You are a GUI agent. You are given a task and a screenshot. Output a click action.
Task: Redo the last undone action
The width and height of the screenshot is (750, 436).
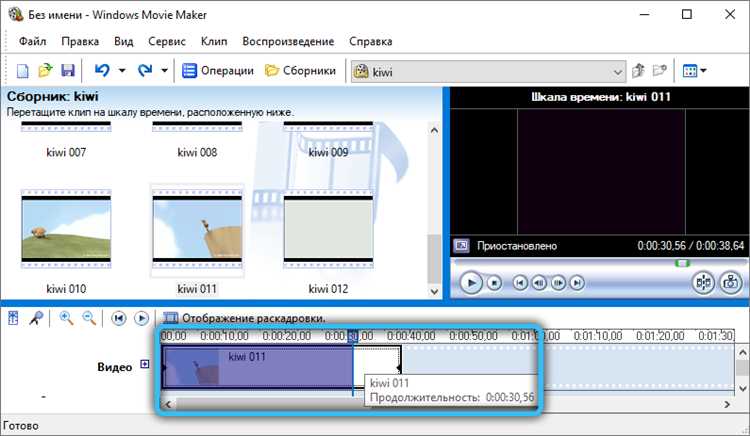[x=144, y=71]
